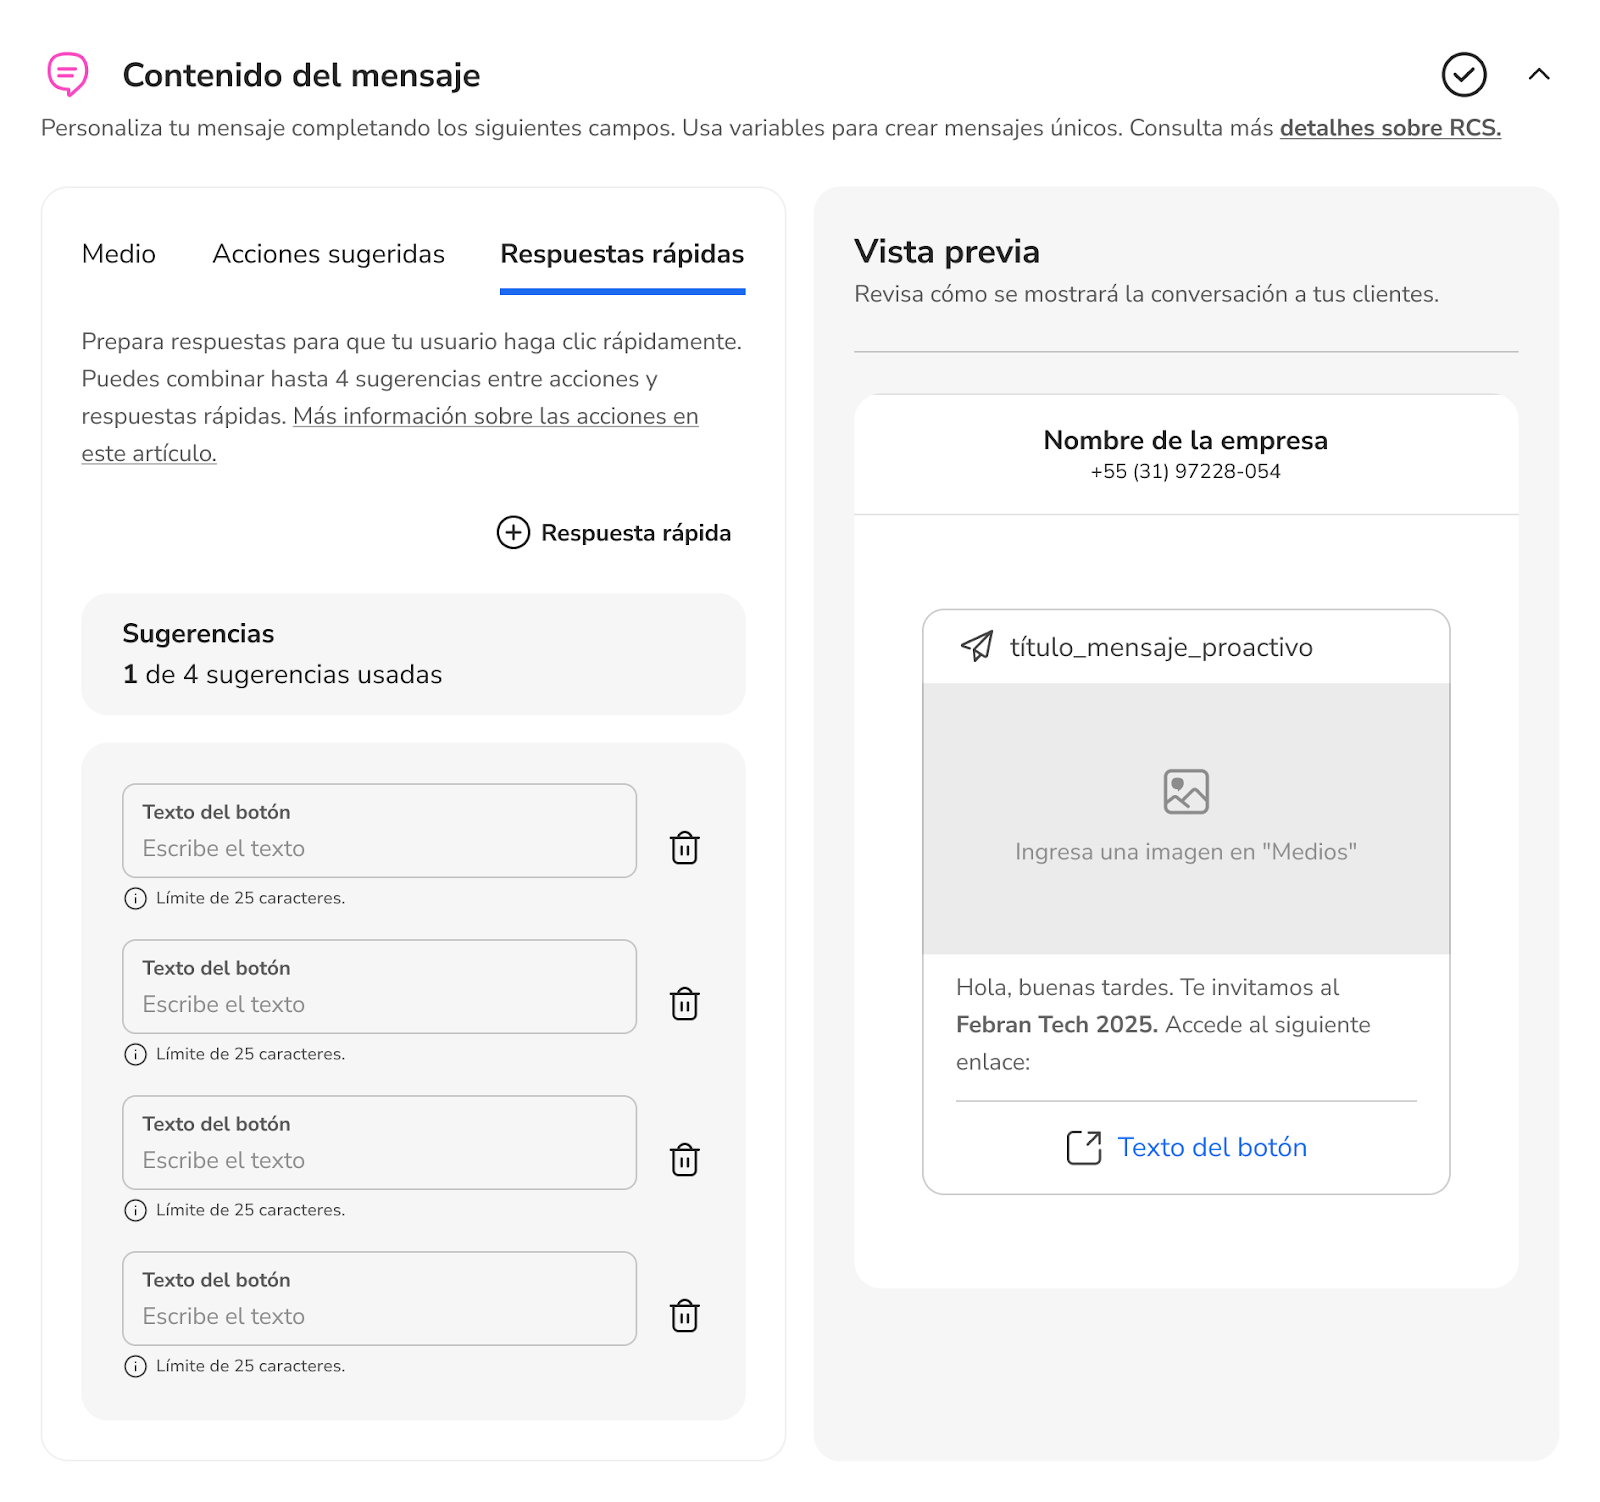Viewport: 1600px width, 1502px height.
Task: Switch to the Medio tab
Action: click(119, 254)
